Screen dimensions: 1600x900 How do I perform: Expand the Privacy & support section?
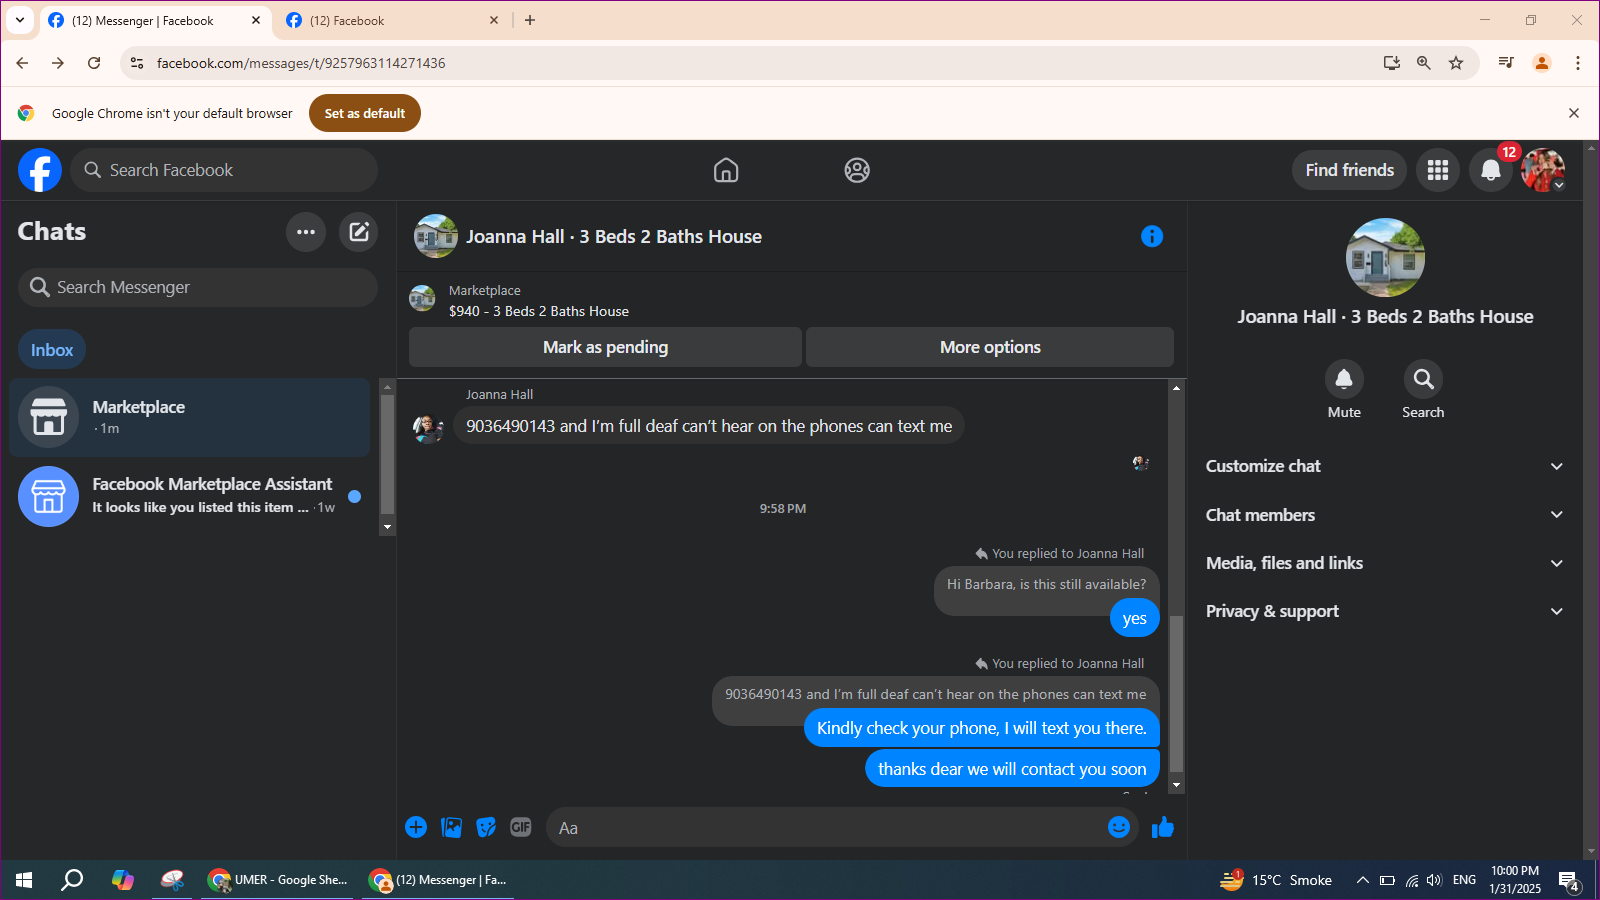(x=1385, y=611)
